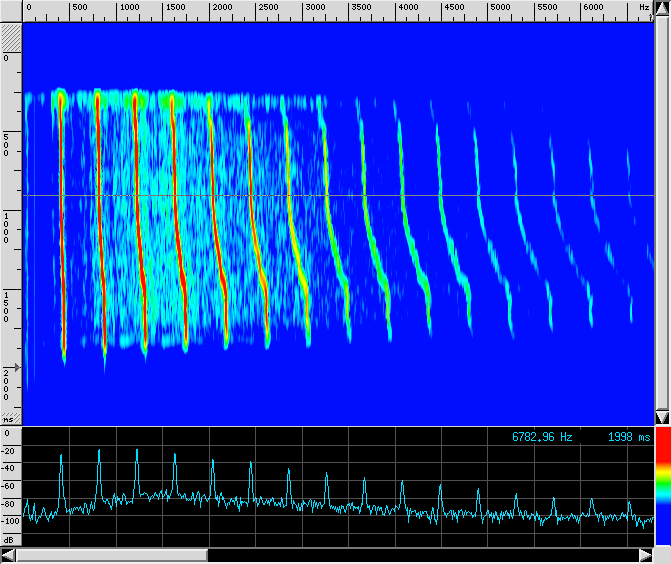The width and height of the screenshot is (671, 564).
Task: Click the 3000 mark on the frequency ruler
Action: pyautogui.click(x=315, y=8)
